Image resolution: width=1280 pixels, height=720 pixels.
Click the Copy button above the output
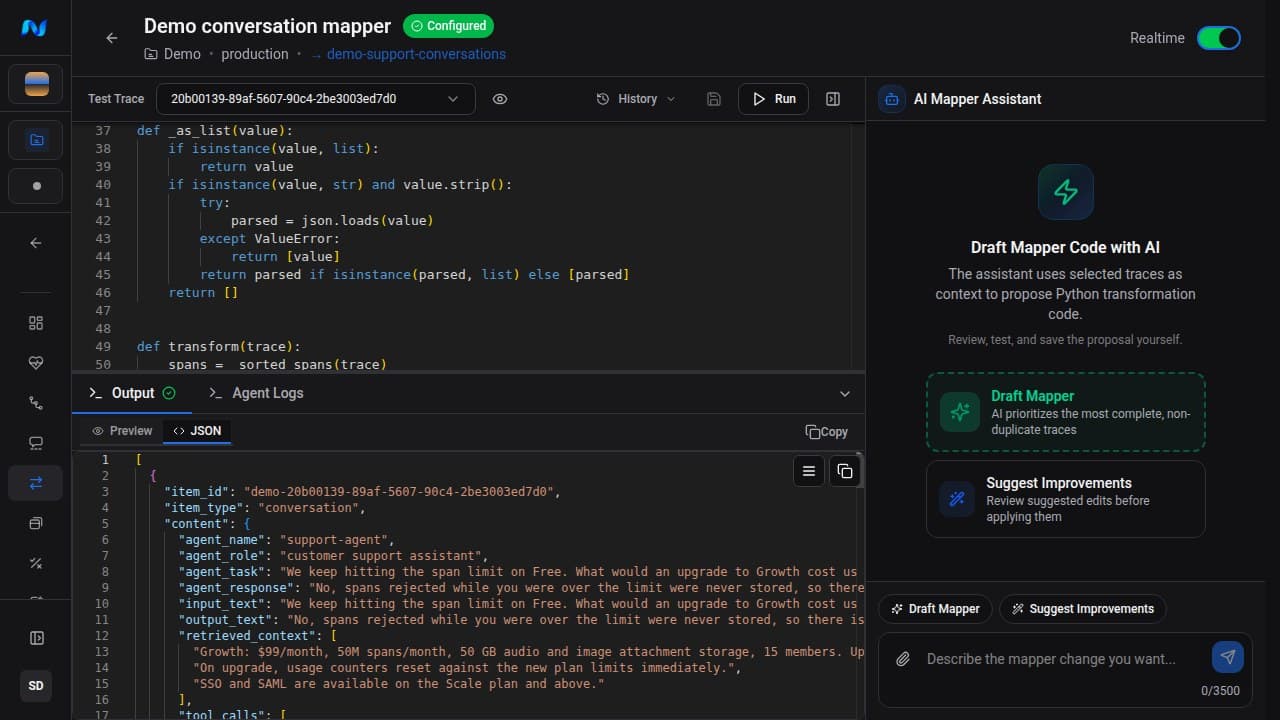pyautogui.click(x=827, y=432)
